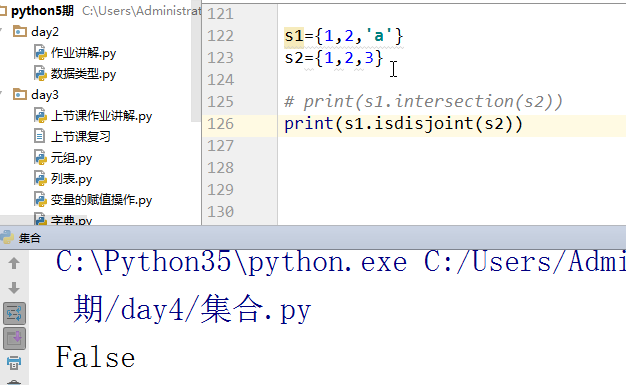The width and height of the screenshot is (626, 385).
Task: Click the False output in console
Action: [95, 357]
